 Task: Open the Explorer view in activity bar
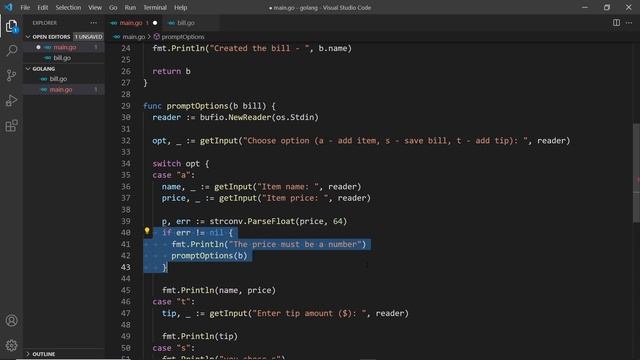[11, 27]
